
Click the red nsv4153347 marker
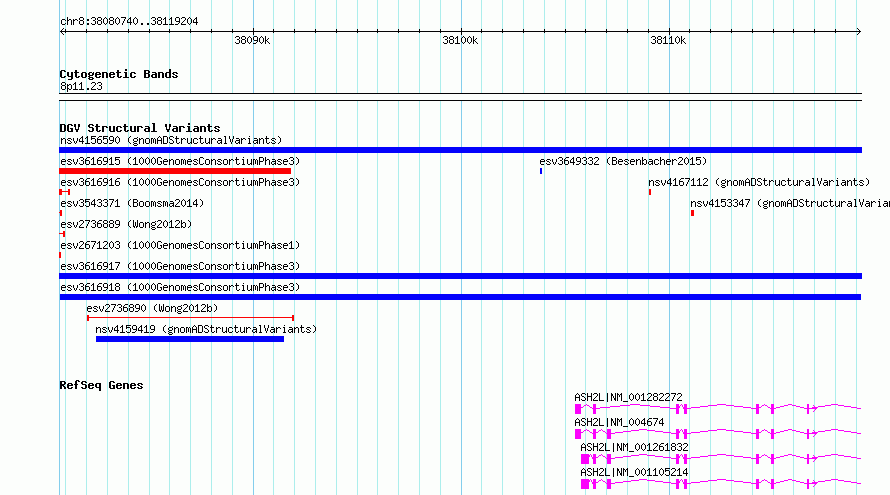[x=692, y=213]
